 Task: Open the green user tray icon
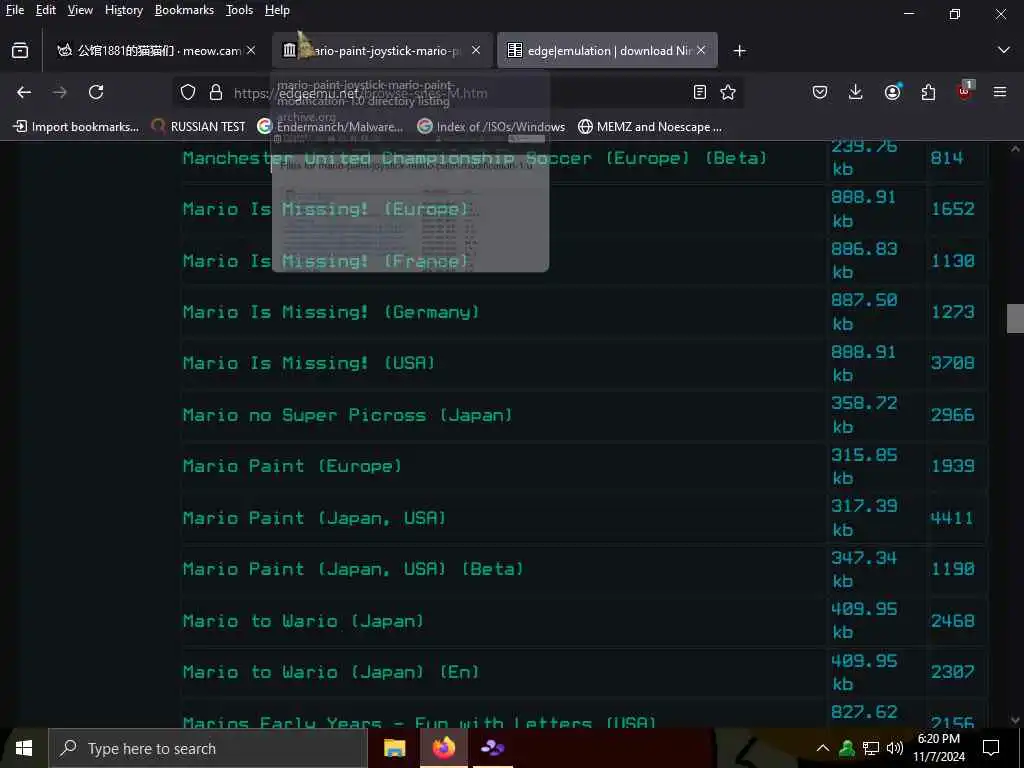click(847, 748)
